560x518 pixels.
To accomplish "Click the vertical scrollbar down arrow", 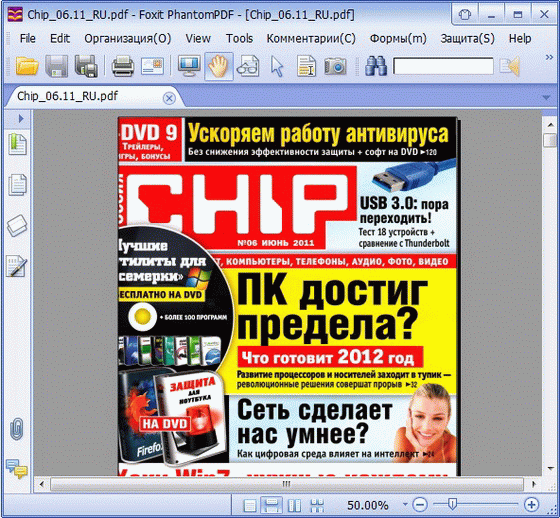I will pyautogui.click(x=550, y=468).
